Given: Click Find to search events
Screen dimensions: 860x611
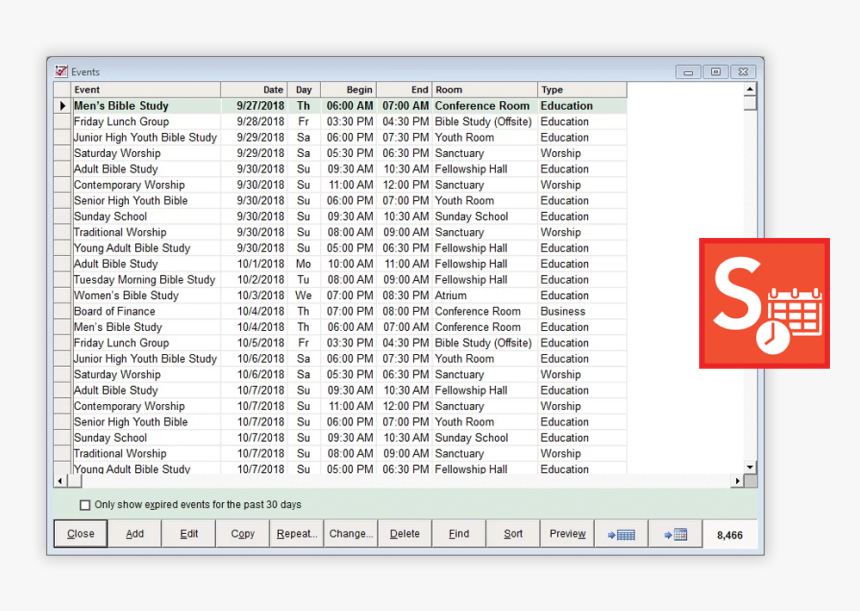Looking at the screenshot, I should (458, 534).
